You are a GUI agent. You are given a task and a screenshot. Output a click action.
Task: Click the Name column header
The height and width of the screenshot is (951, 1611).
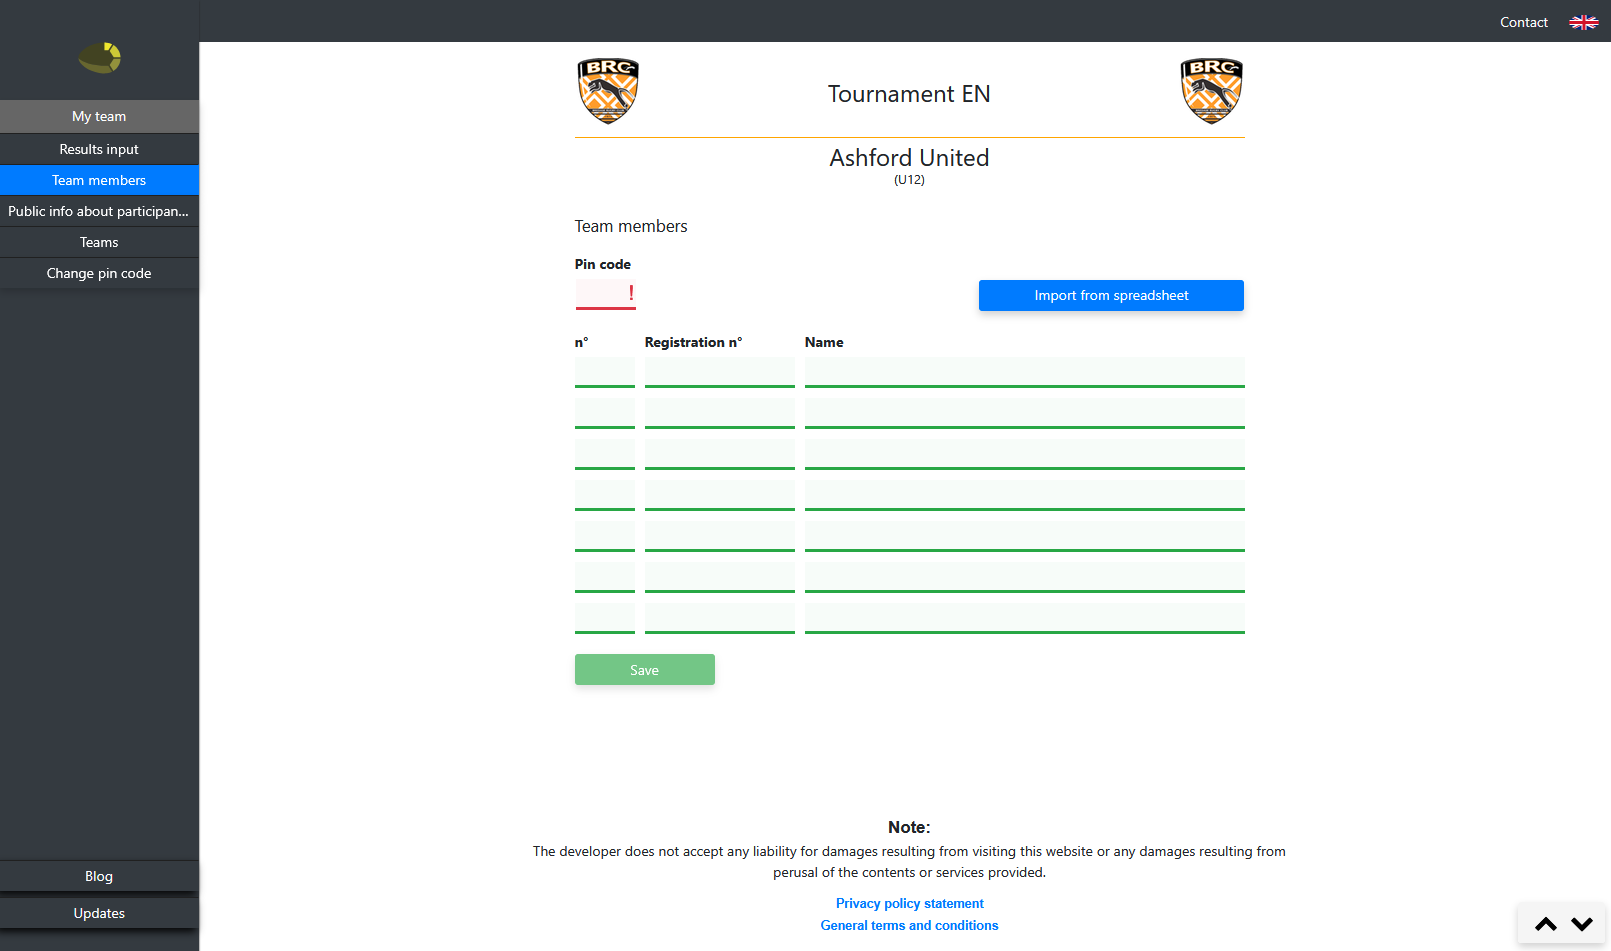[x=824, y=342]
